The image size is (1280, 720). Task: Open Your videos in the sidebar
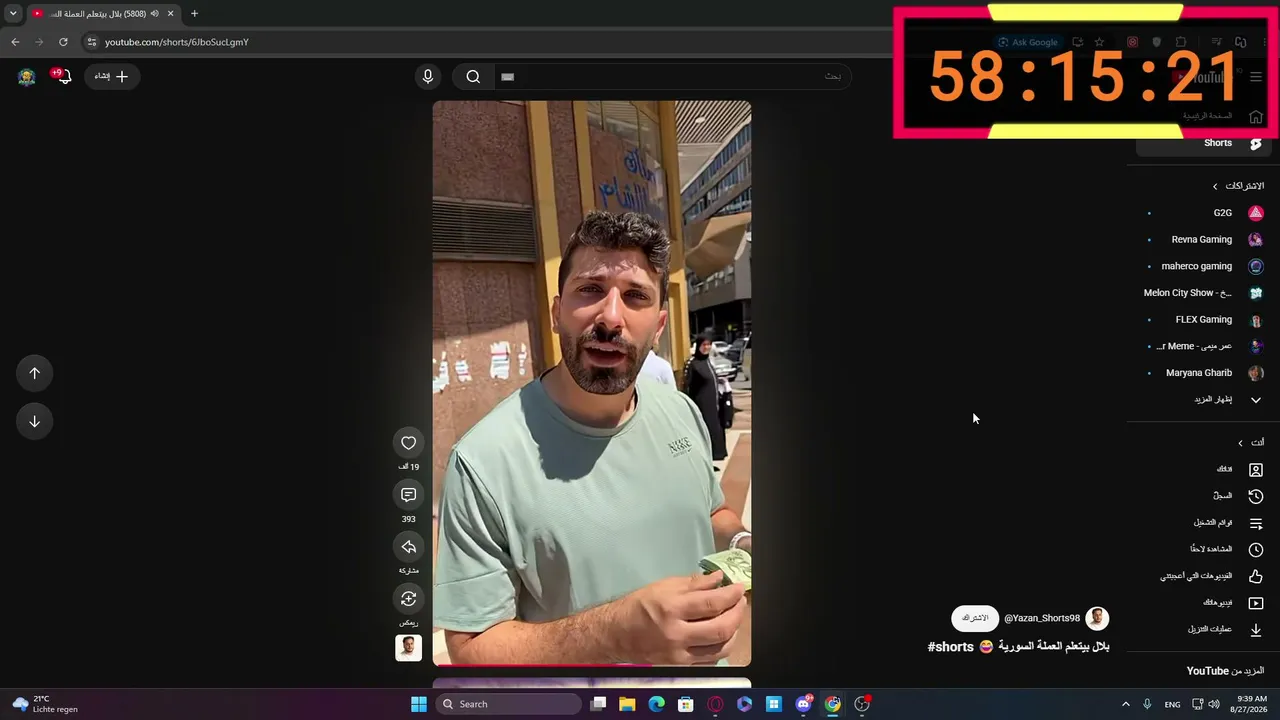click(x=1203, y=603)
